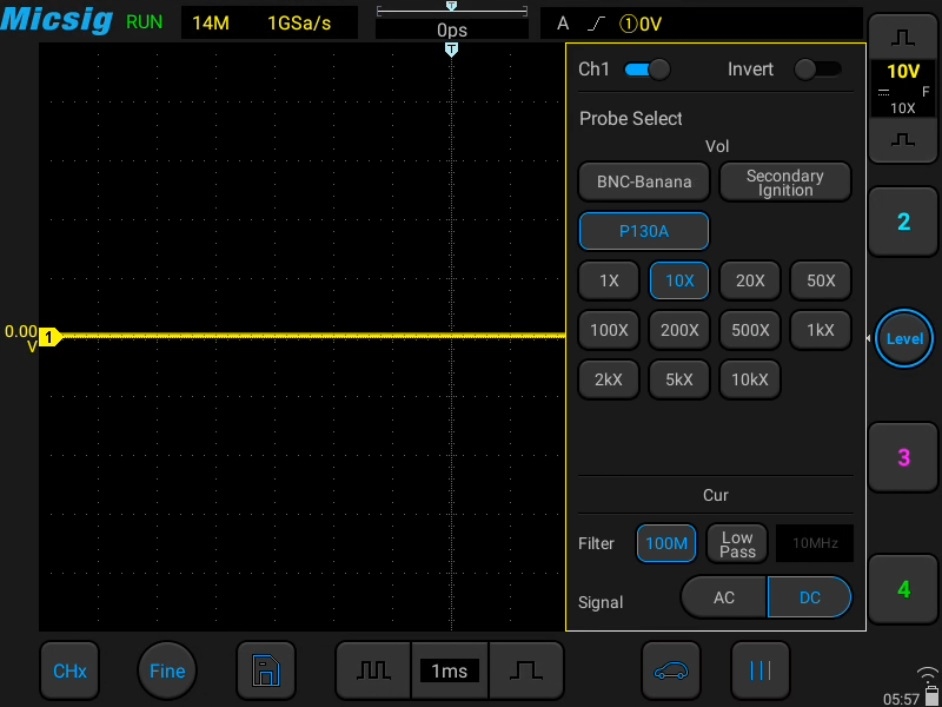The image size is (942, 707).
Task: Select the Secondary Ignition probe
Action: click(785, 182)
